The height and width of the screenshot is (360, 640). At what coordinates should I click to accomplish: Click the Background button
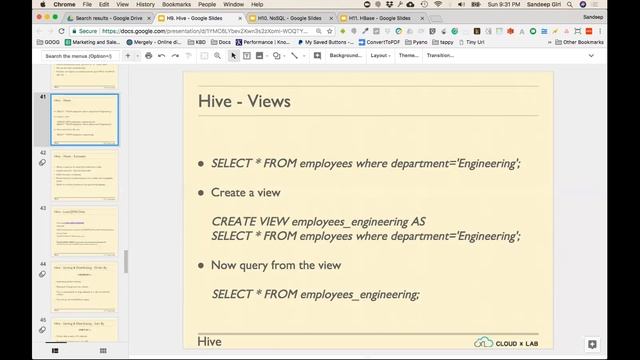345,56
